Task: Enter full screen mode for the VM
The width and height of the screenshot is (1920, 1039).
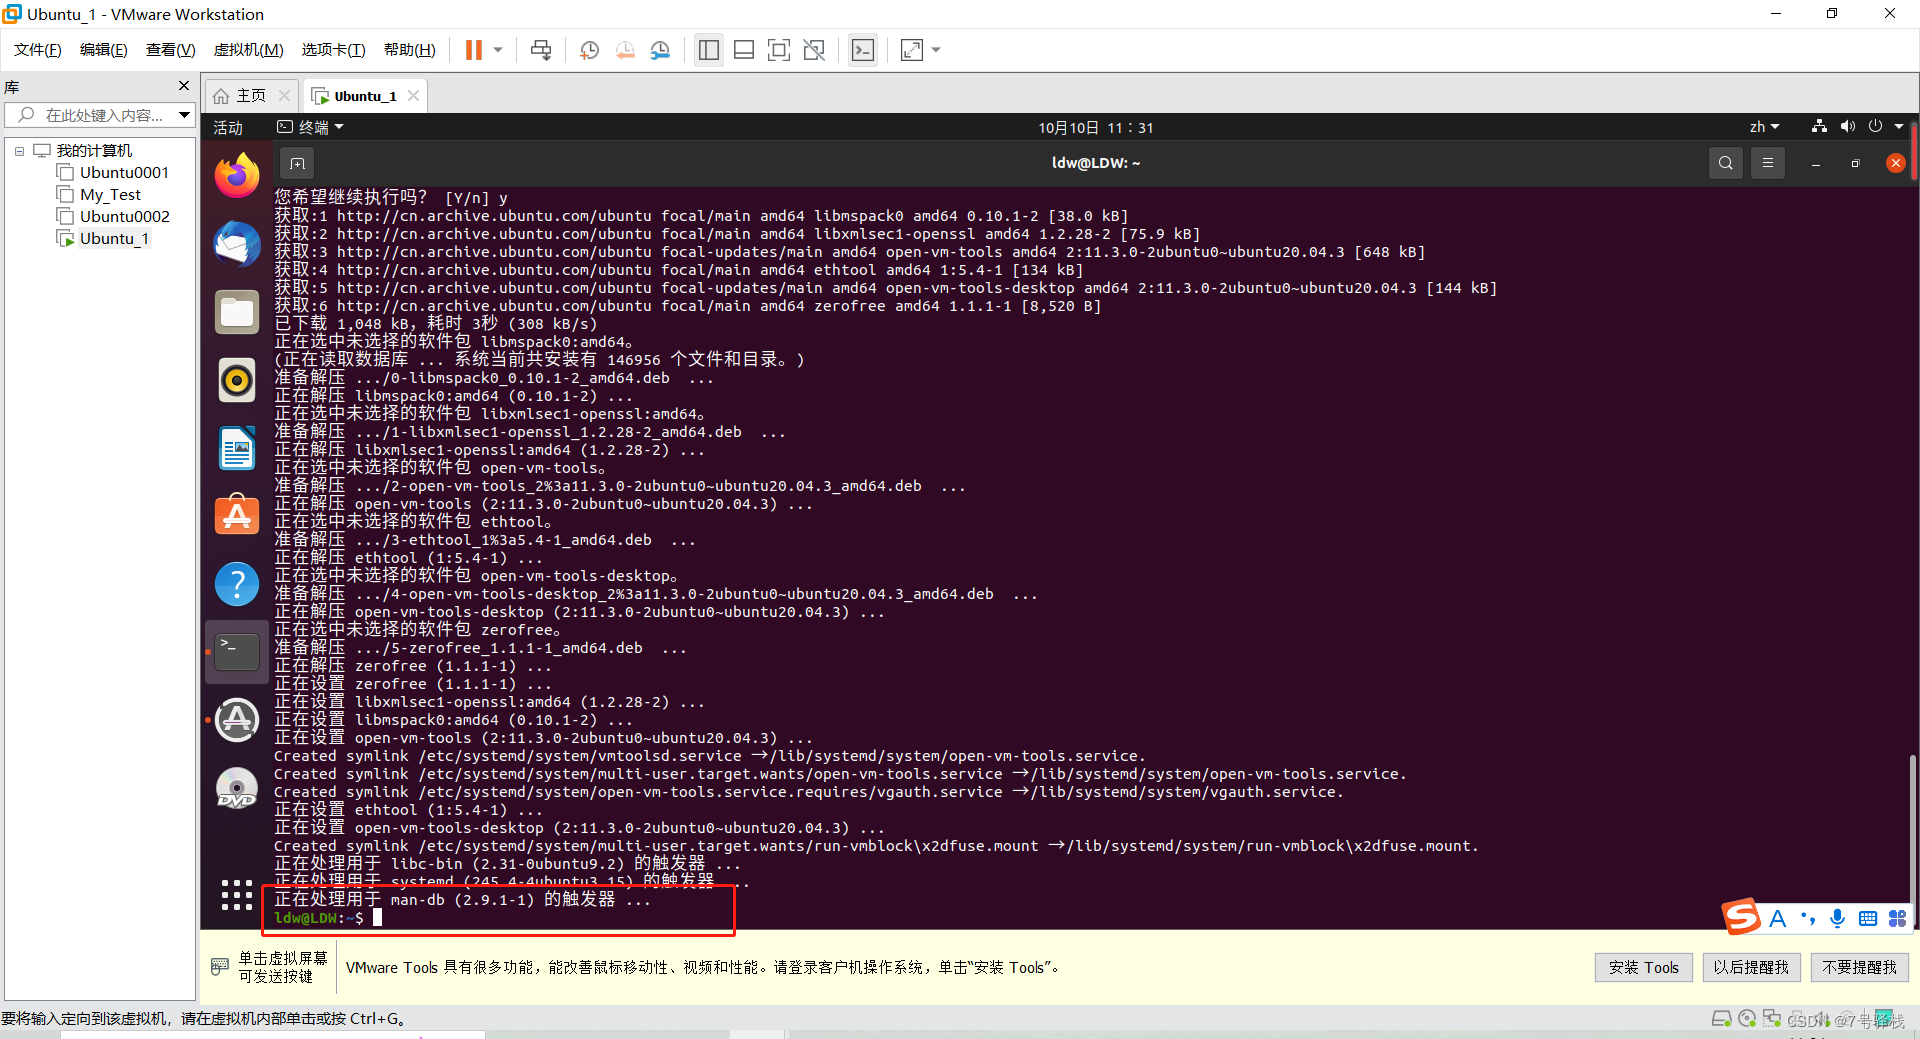Action: [x=779, y=49]
